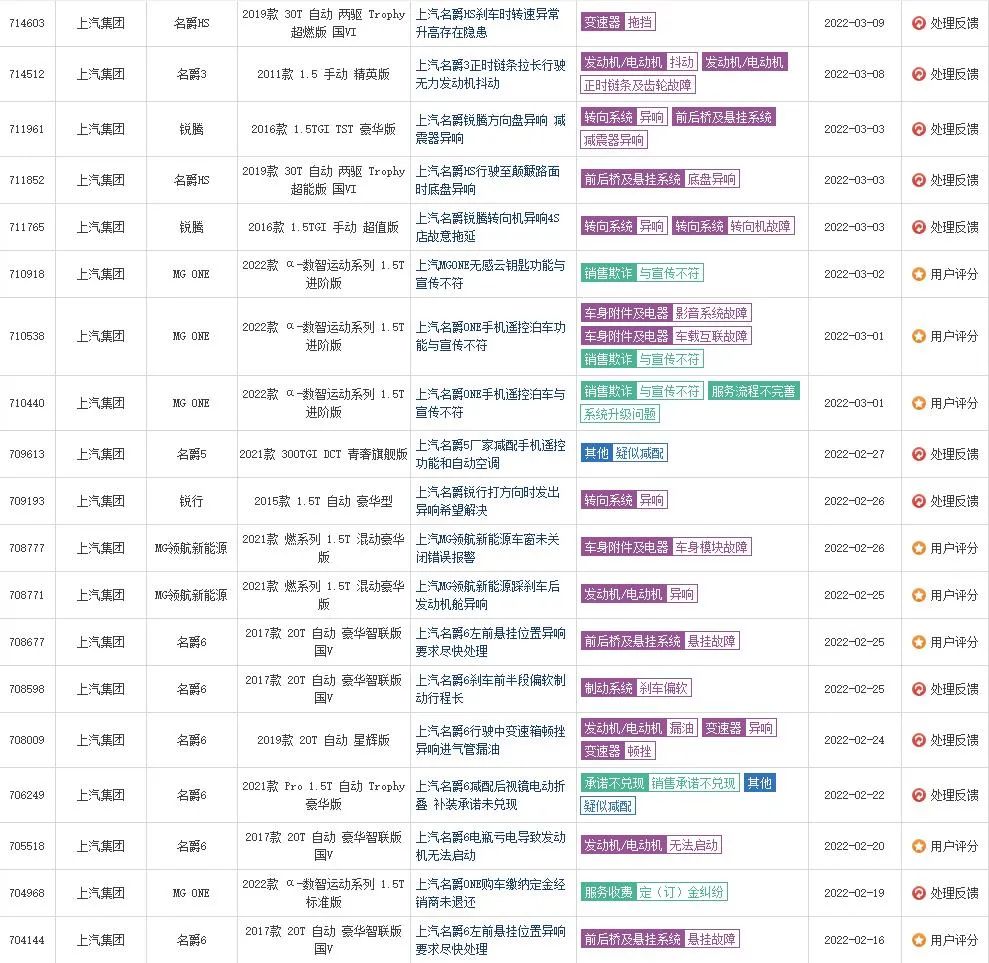Click the 疑似减配 tag on the 名爵5 row
989x963 pixels.
pyautogui.click(x=642, y=452)
